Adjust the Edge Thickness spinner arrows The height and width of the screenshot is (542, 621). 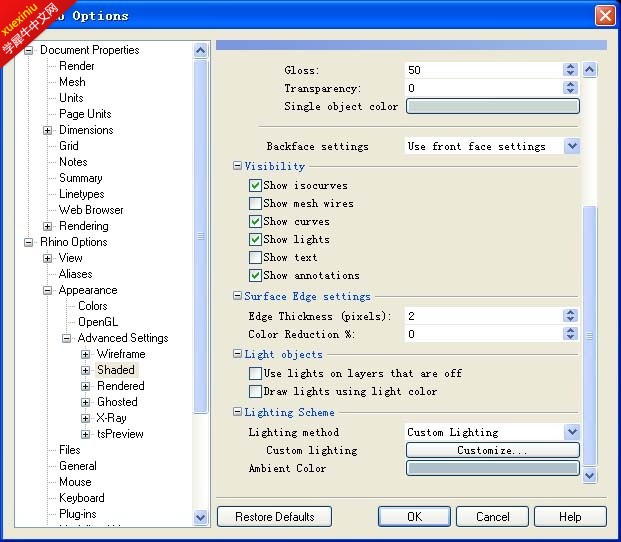[570, 316]
